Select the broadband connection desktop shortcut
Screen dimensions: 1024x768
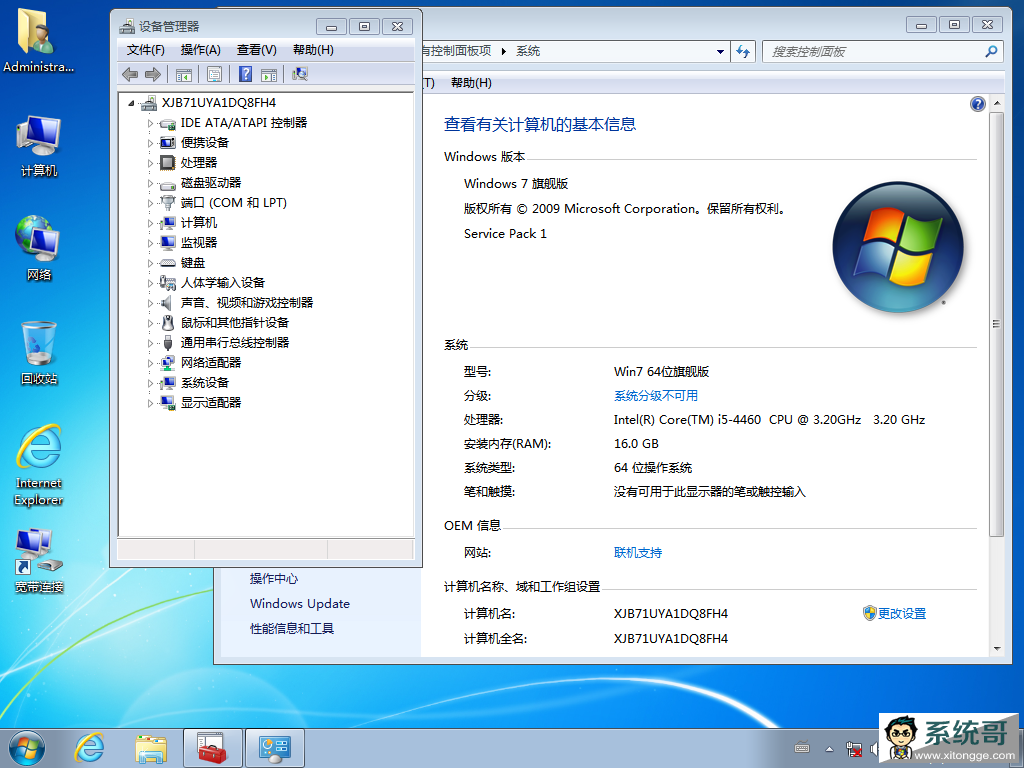click(39, 560)
